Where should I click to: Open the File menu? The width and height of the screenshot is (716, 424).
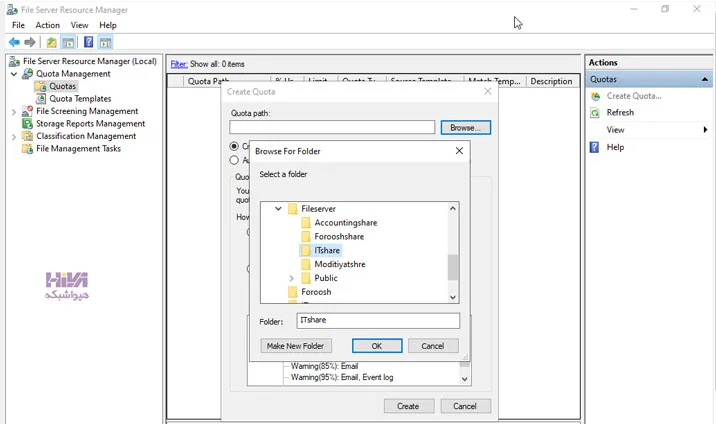pyautogui.click(x=18, y=25)
